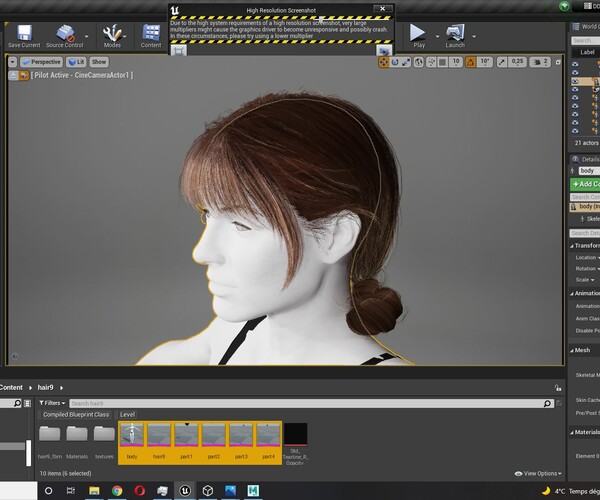Click the Search hair9 input field
Screen dimensions: 600x500
306,403
